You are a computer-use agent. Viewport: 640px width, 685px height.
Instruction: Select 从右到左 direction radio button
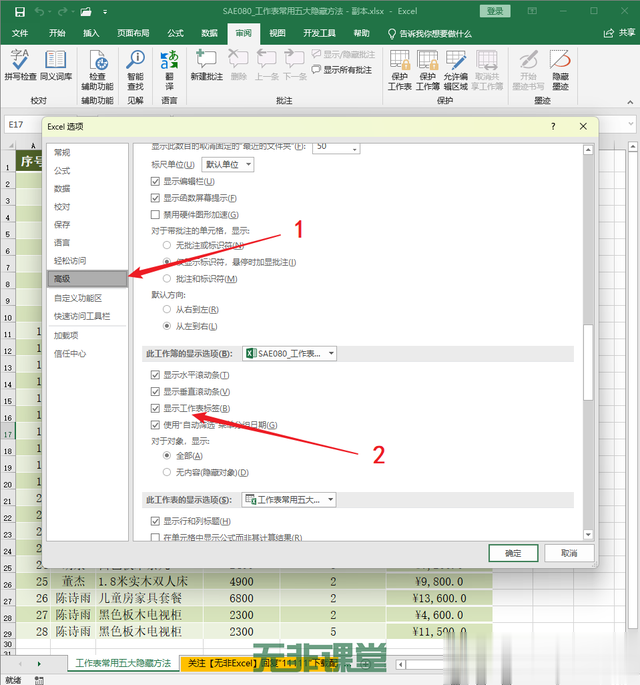click(167, 309)
